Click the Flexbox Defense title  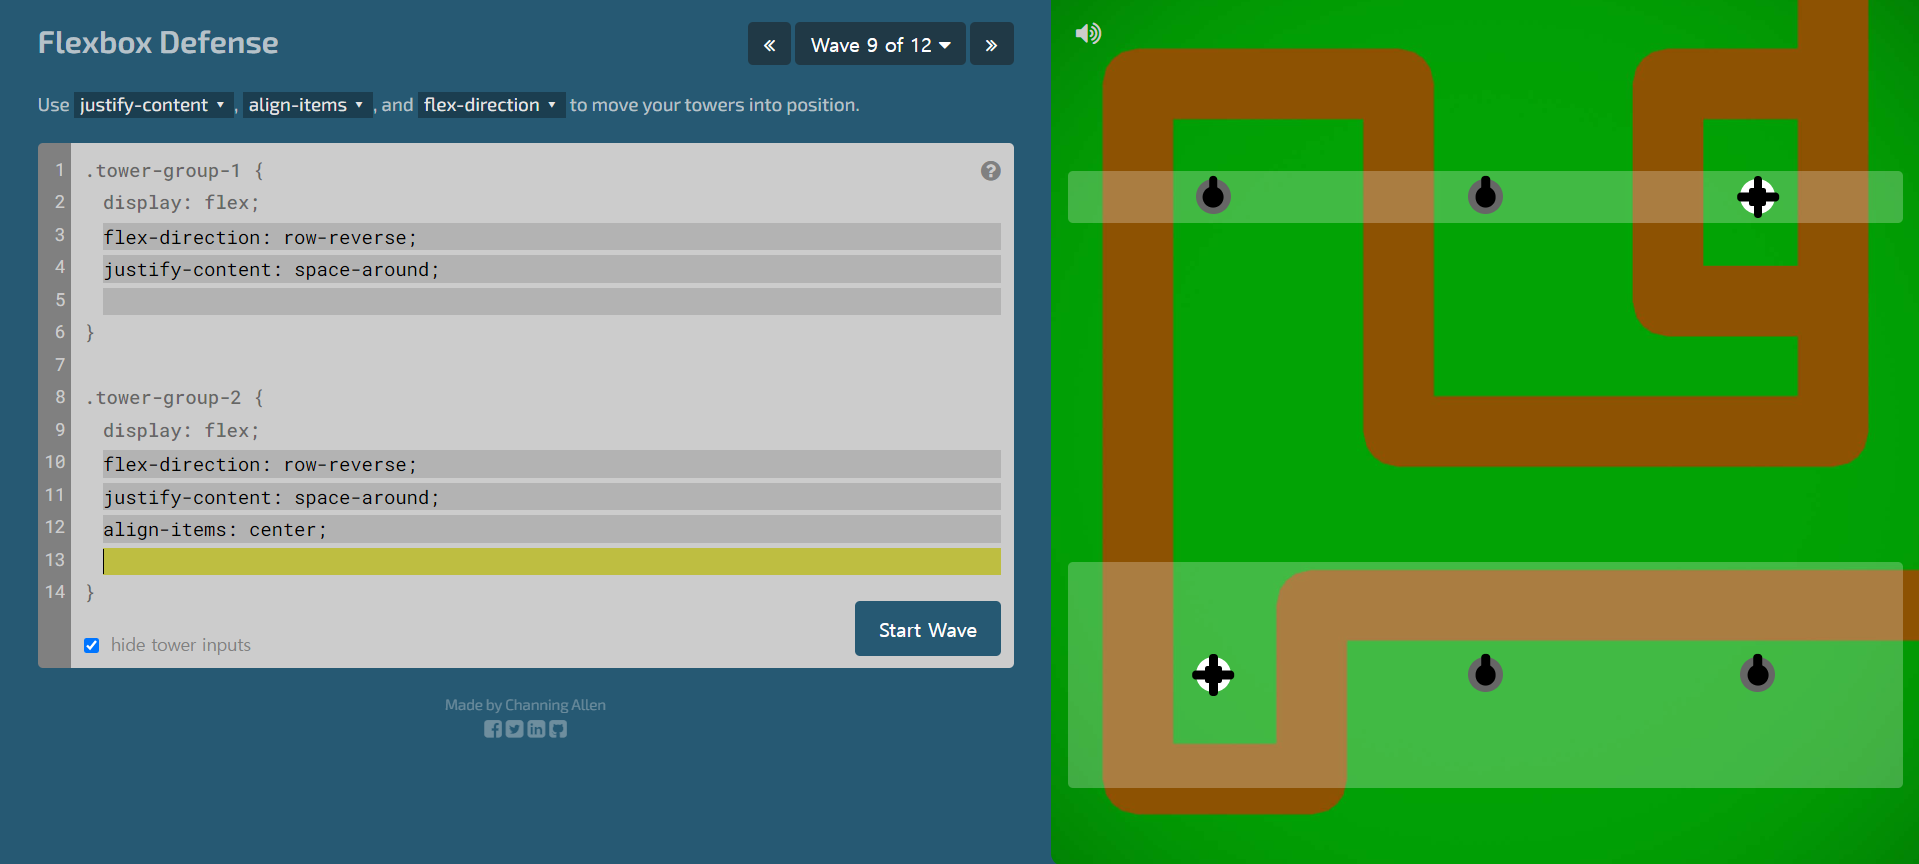click(x=158, y=43)
